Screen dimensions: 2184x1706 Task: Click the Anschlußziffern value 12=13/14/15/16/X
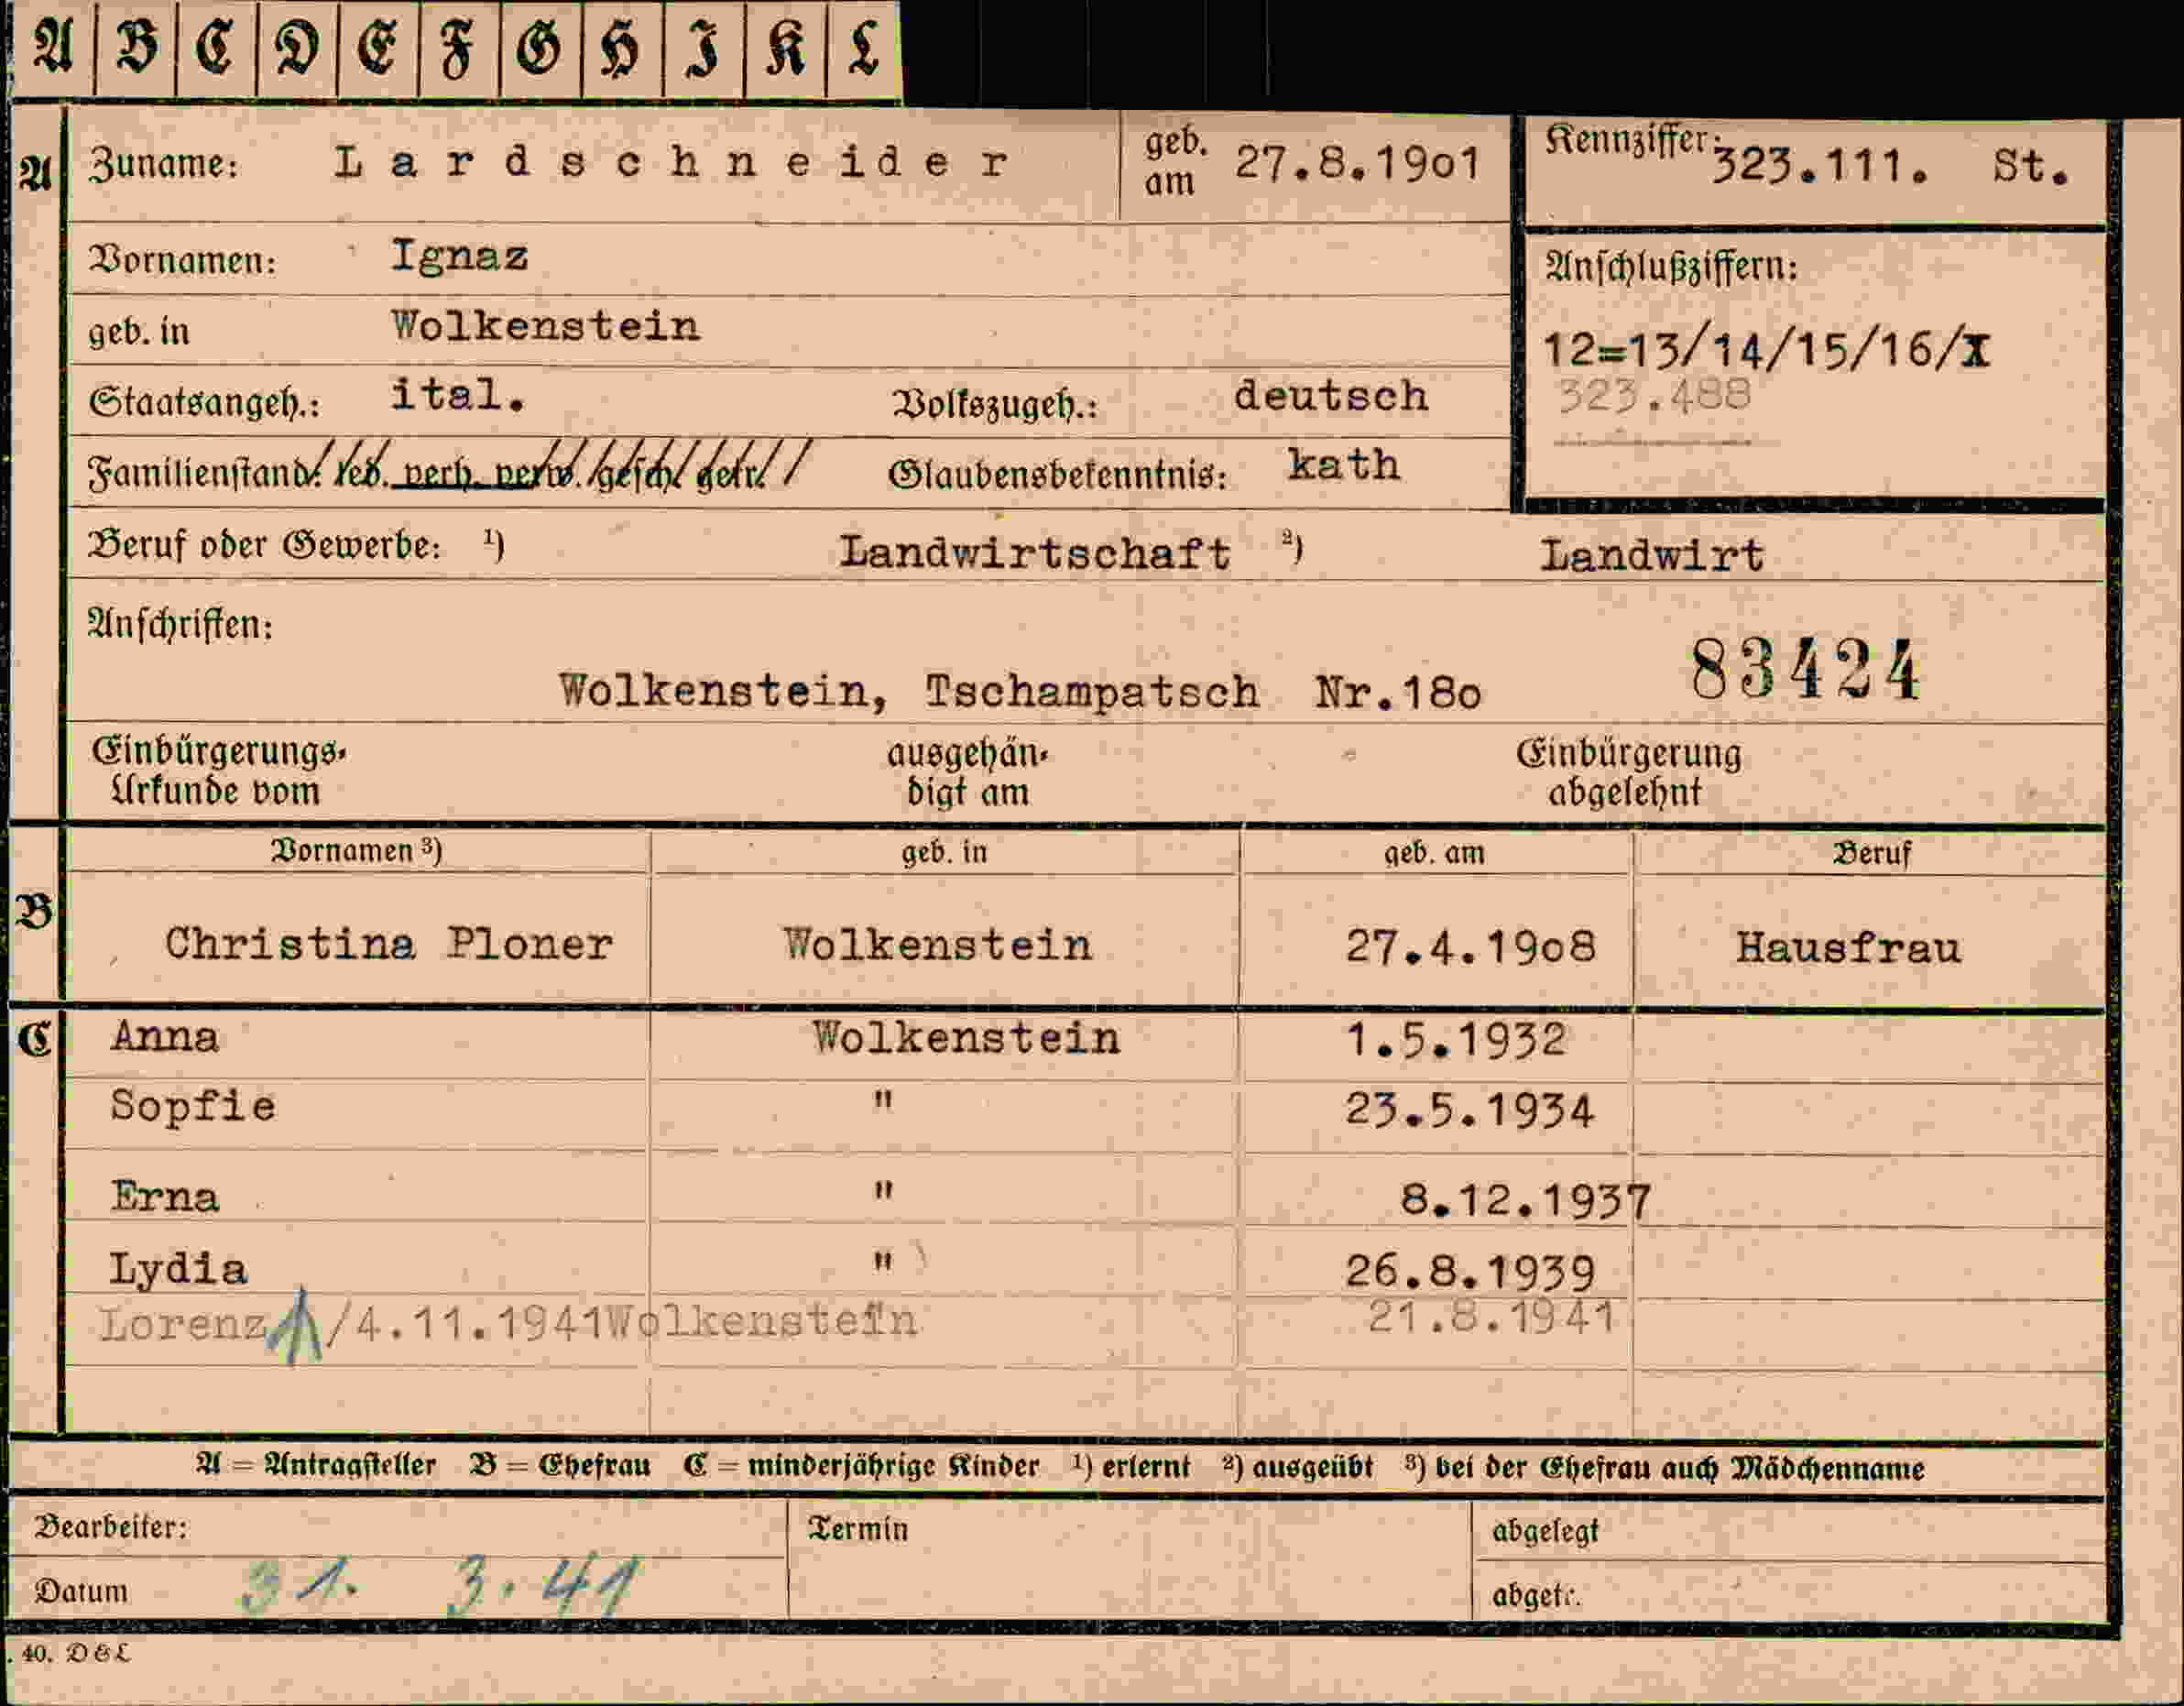point(1767,350)
